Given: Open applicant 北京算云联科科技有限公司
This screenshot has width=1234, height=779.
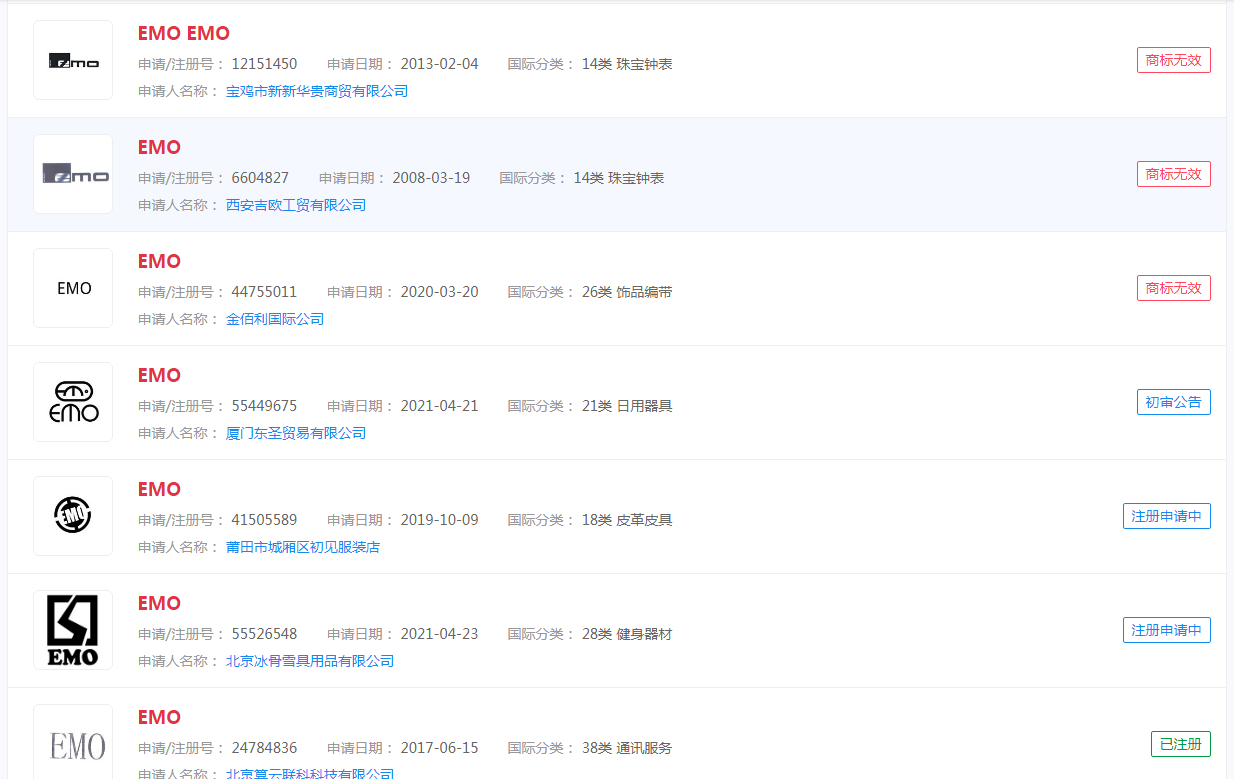Looking at the screenshot, I should coord(310,773).
